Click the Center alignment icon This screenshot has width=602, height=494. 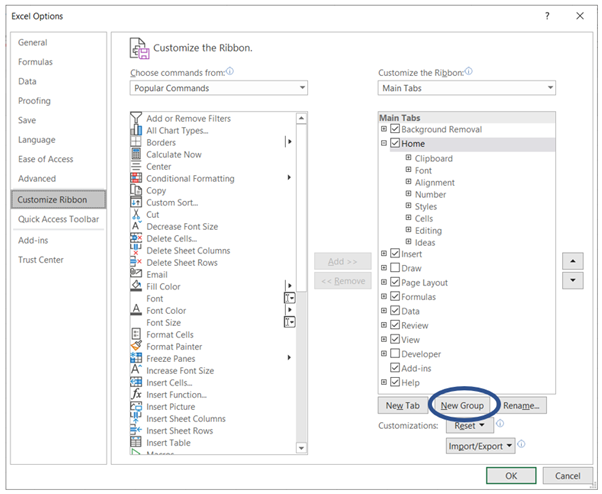coord(136,166)
